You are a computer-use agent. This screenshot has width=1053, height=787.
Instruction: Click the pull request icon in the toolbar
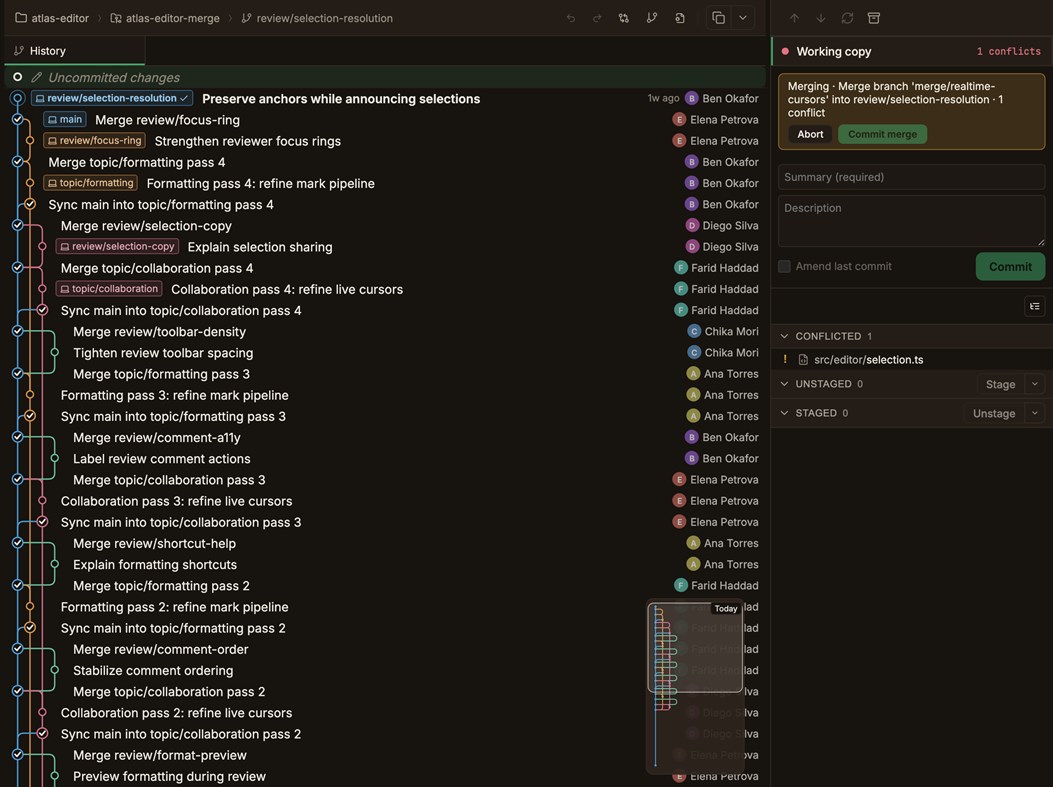tap(624, 18)
